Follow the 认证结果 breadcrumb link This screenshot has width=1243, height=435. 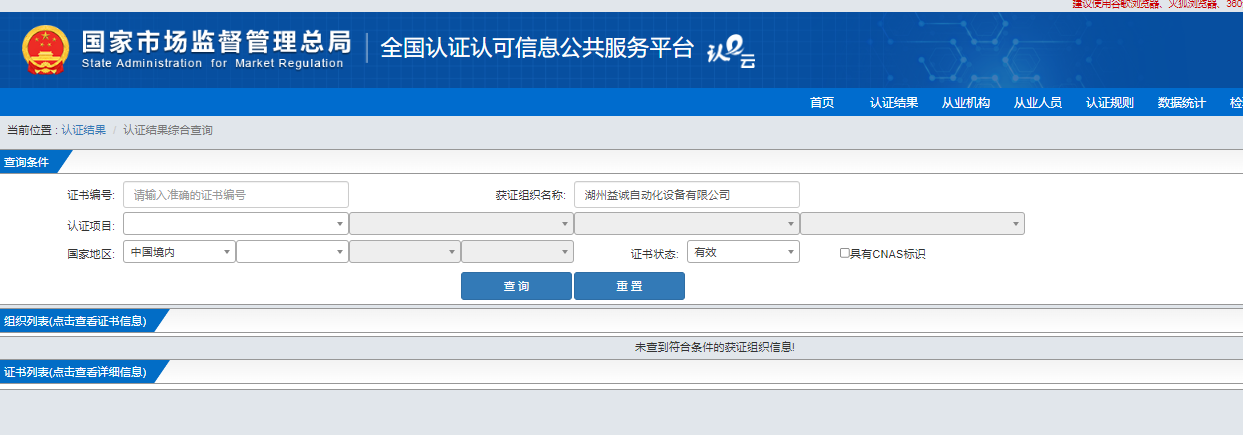point(84,130)
